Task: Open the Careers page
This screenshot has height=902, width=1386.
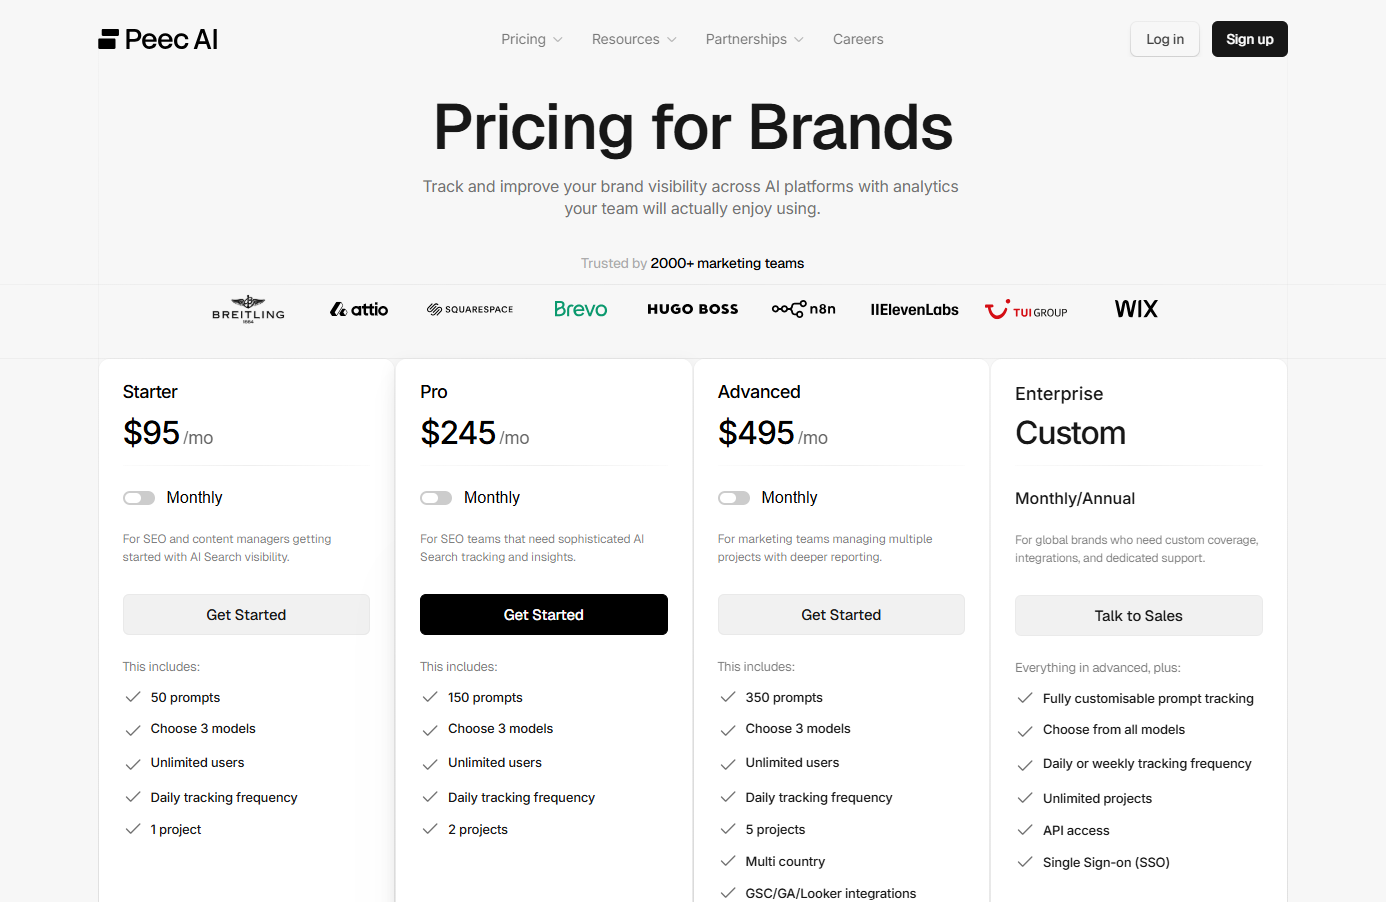Action: coord(858,39)
